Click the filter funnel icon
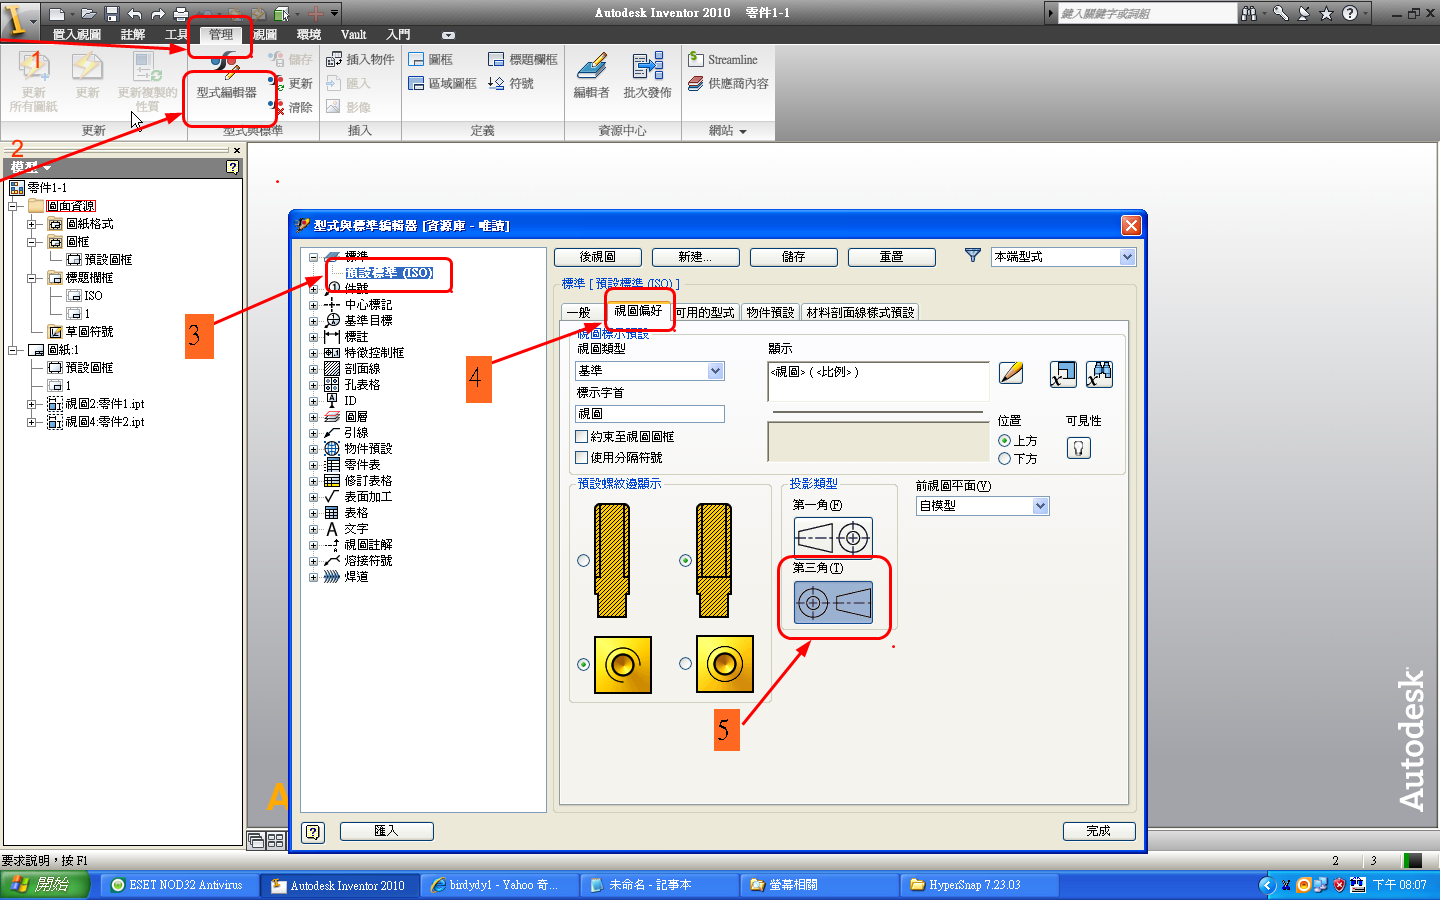The width and height of the screenshot is (1440, 900). (x=972, y=256)
